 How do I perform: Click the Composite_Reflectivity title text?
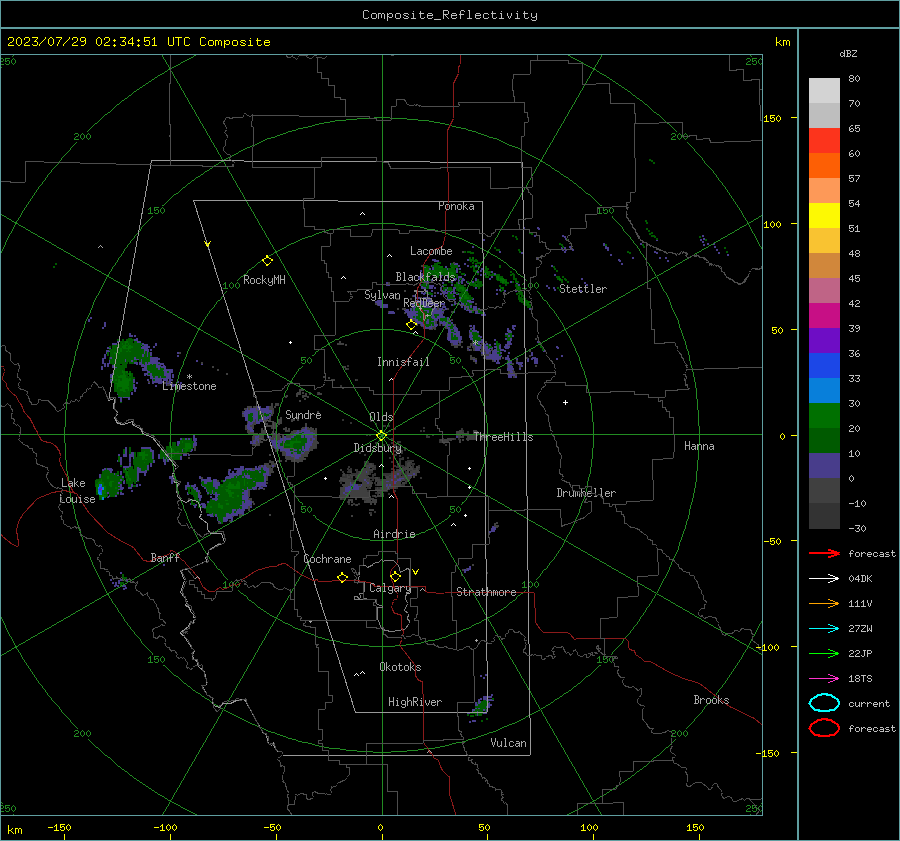point(450,15)
